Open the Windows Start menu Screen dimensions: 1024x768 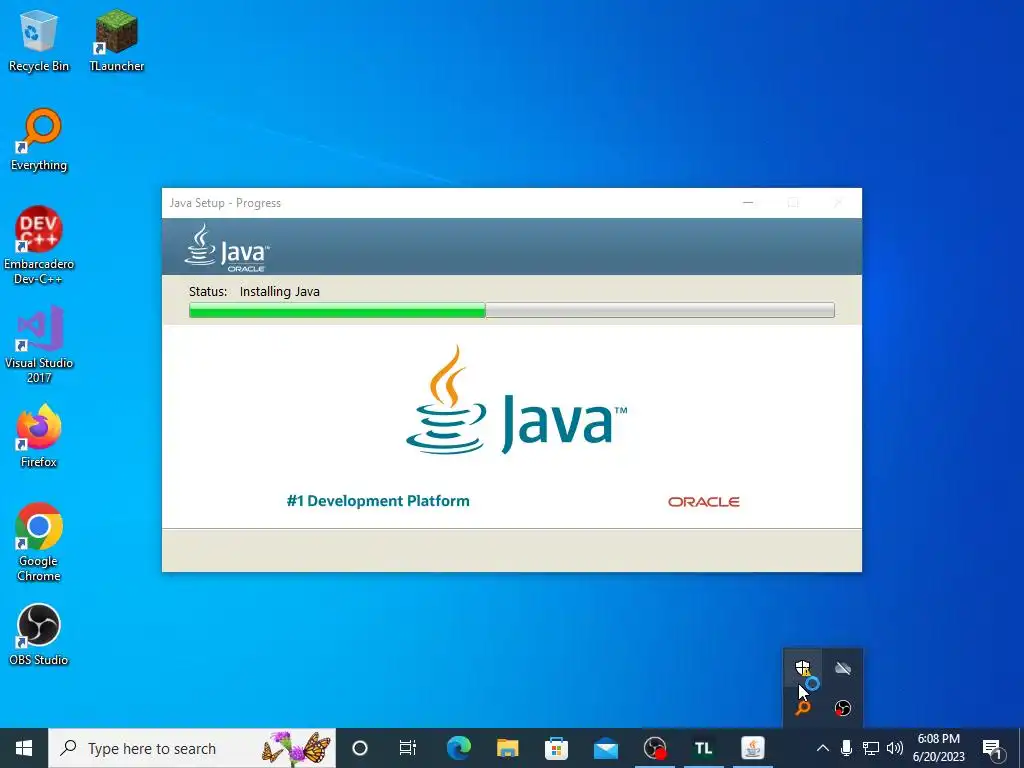point(24,748)
